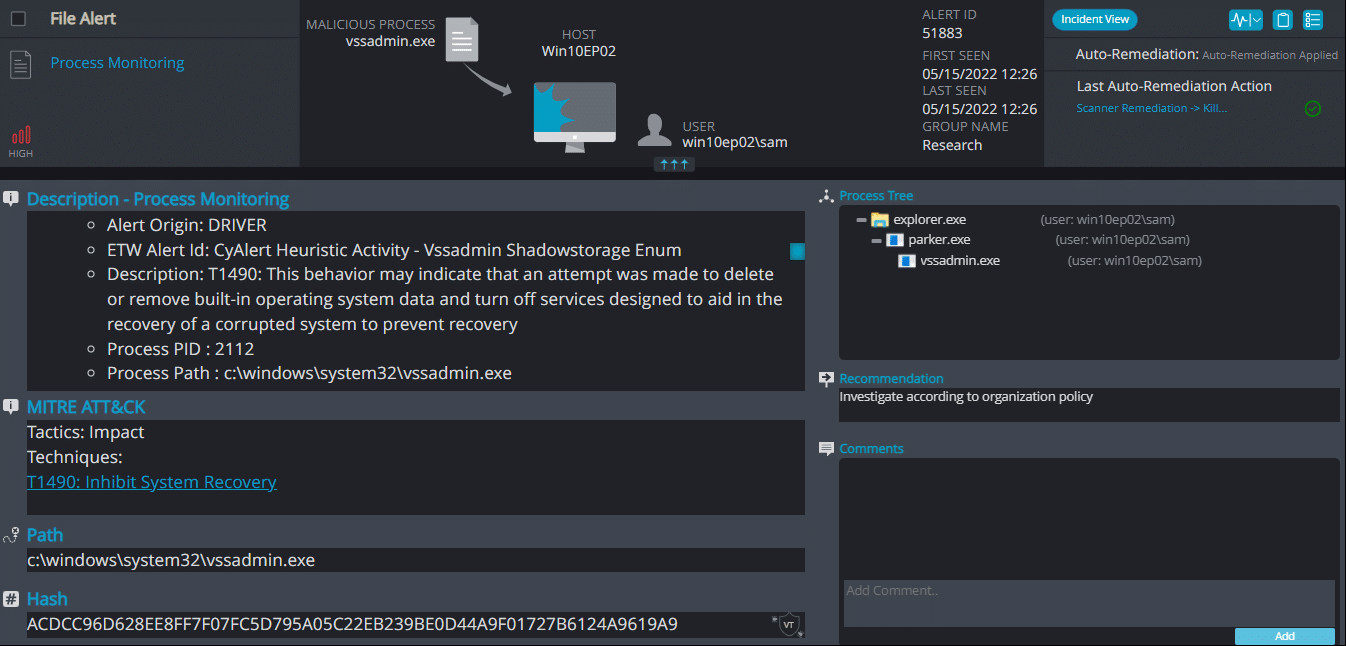The image size is (1346, 646).
Task: Click the blue scrollbar thumb in Description
Action: point(797,251)
